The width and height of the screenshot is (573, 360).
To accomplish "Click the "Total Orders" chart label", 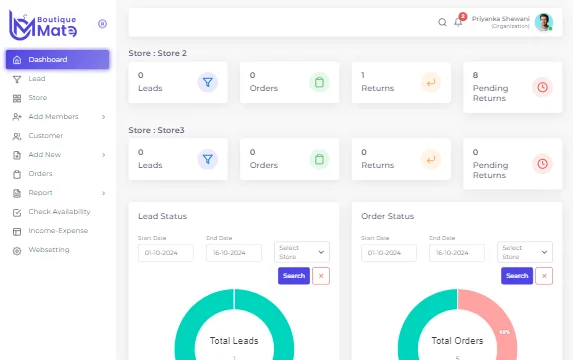I will coord(457,341).
